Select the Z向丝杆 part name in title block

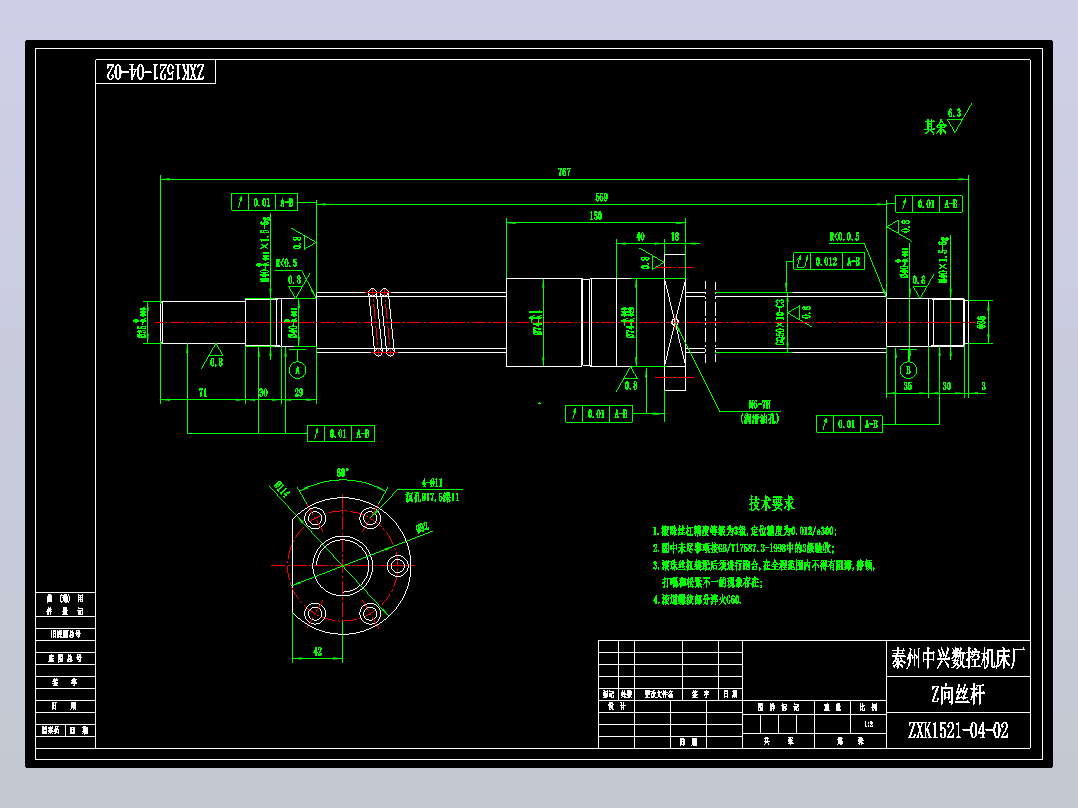(958, 695)
